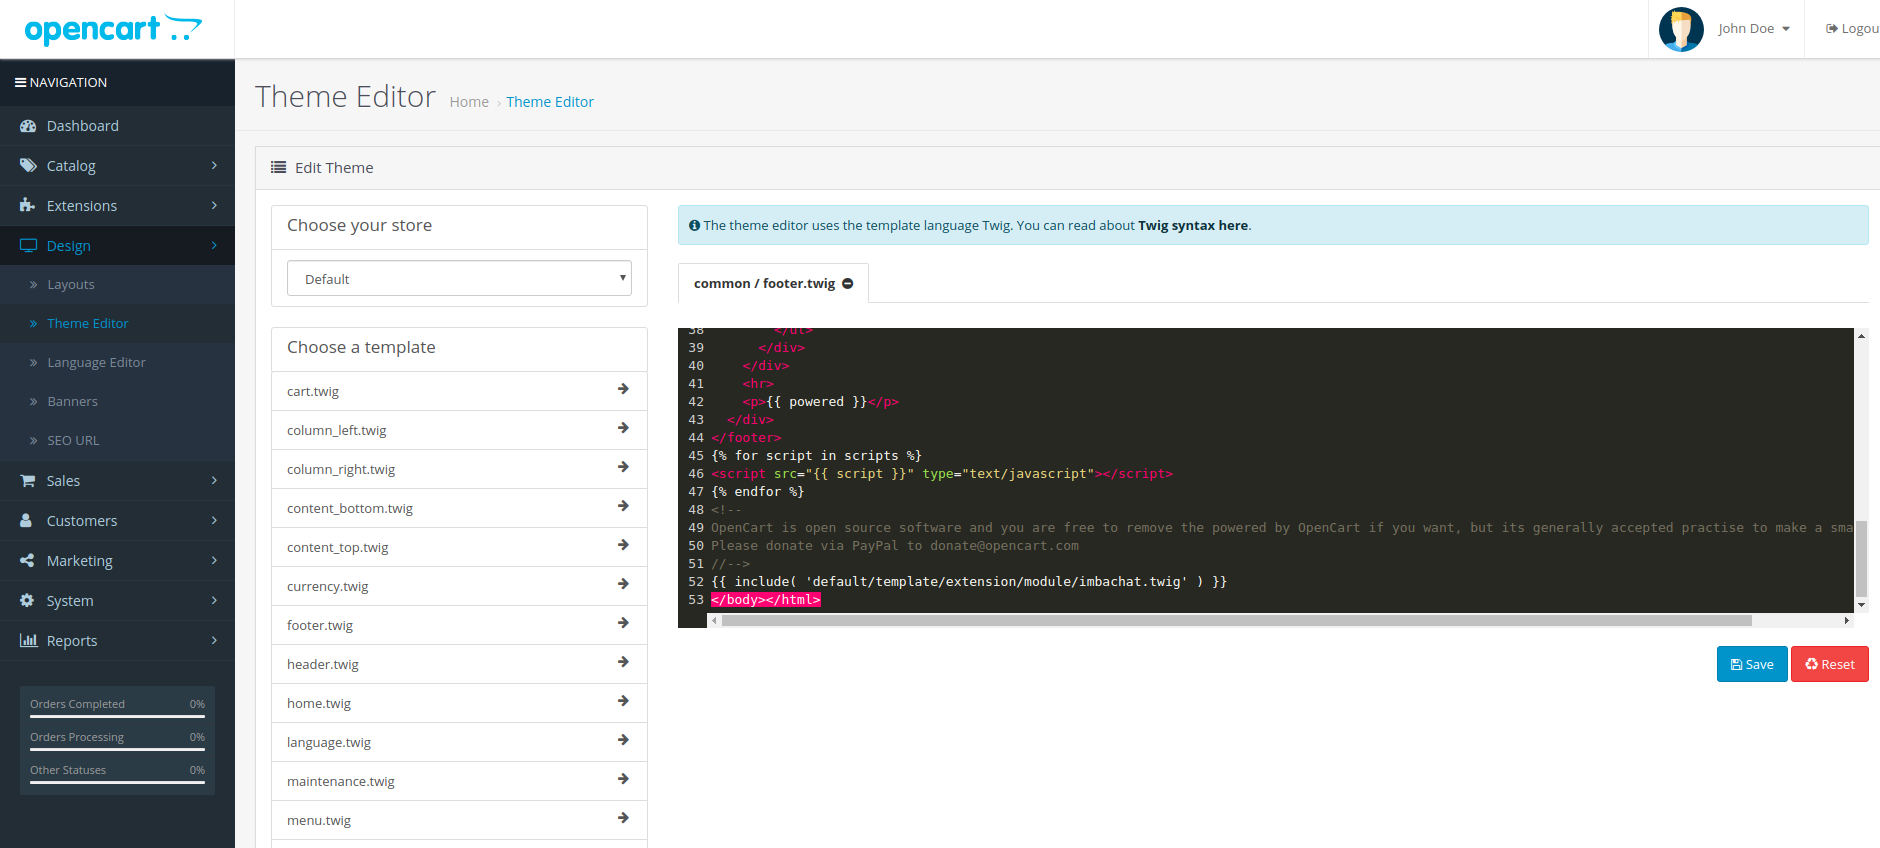The image size is (1880, 848).
Task: Expand the Marketing menu chevron
Action: pyautogui.click(x=214, y=561)
